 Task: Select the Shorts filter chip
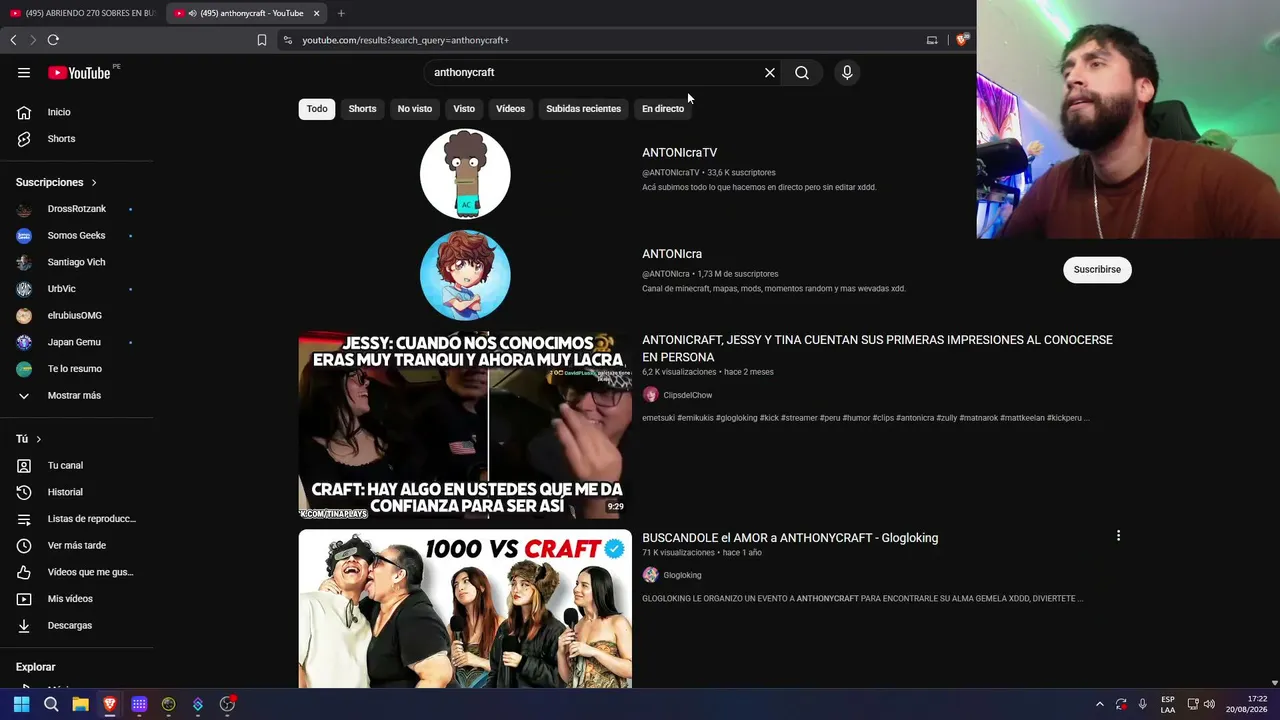[x=362, y=109]
